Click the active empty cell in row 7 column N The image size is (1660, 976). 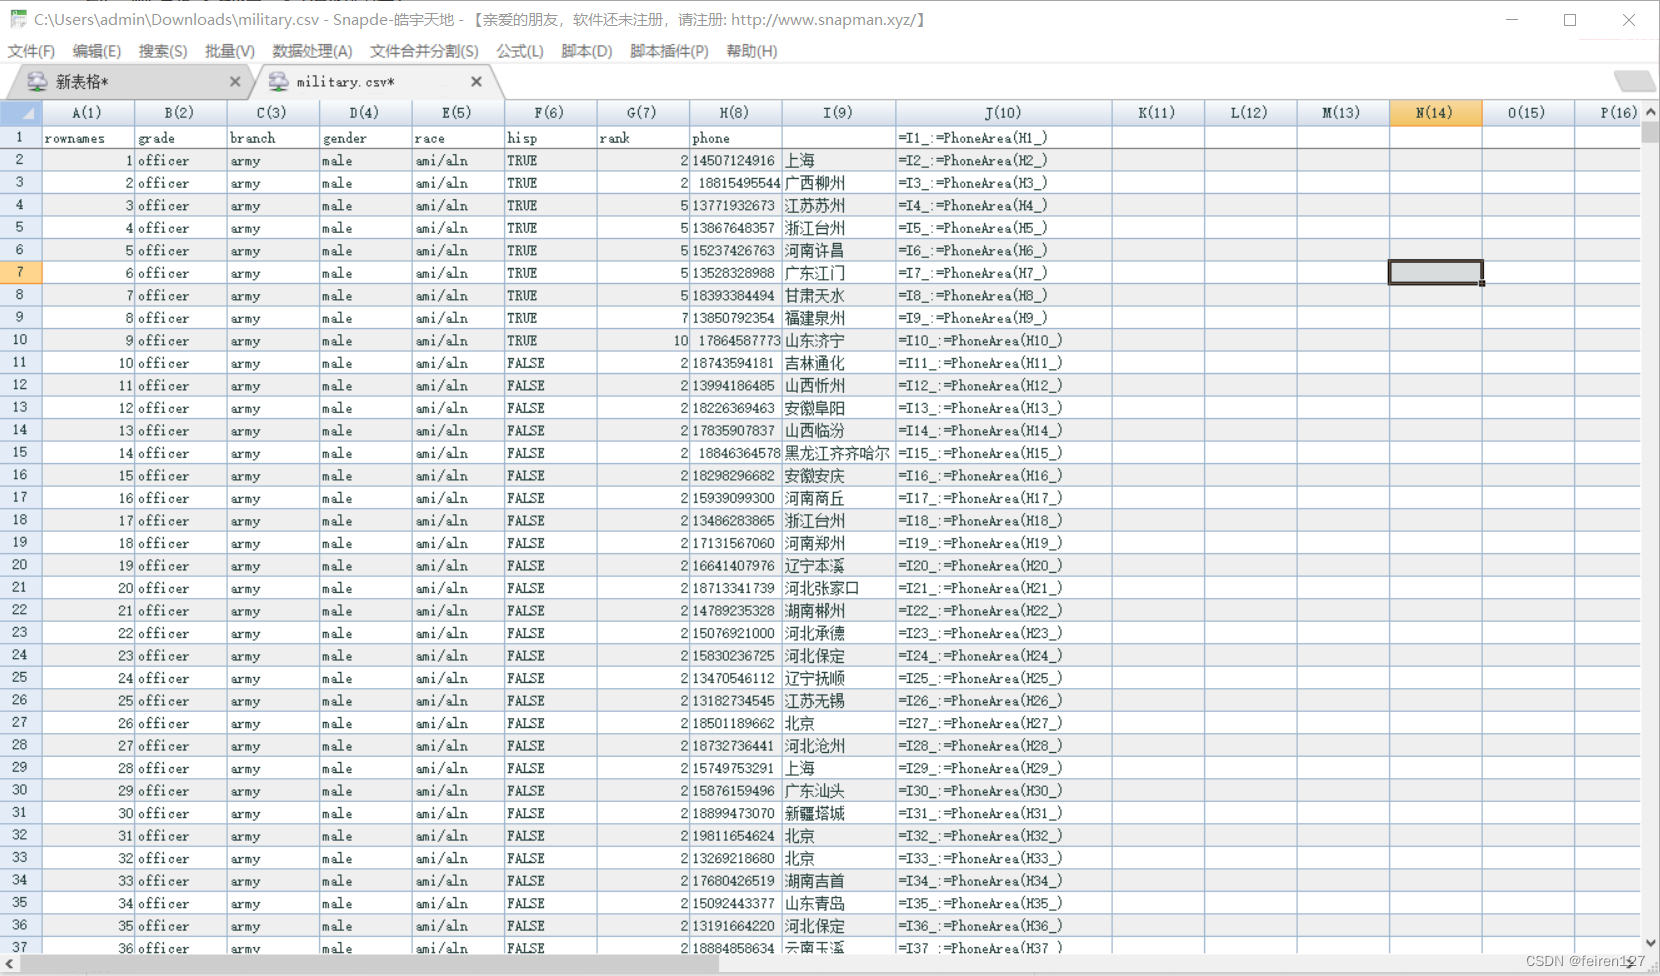coord(1435,272)
